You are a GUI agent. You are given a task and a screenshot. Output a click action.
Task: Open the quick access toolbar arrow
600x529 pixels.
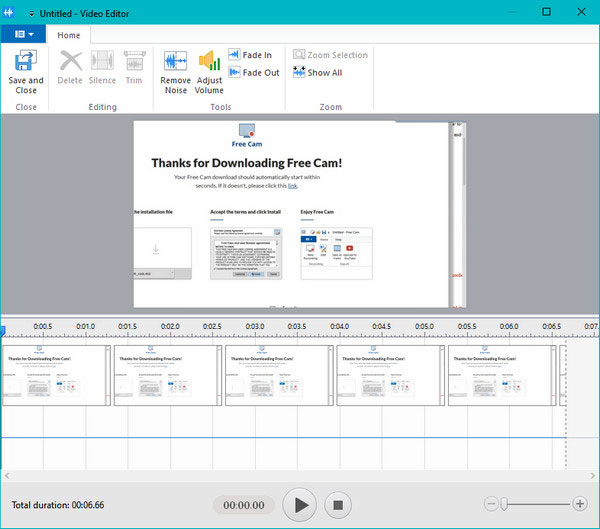pos(31,14)
